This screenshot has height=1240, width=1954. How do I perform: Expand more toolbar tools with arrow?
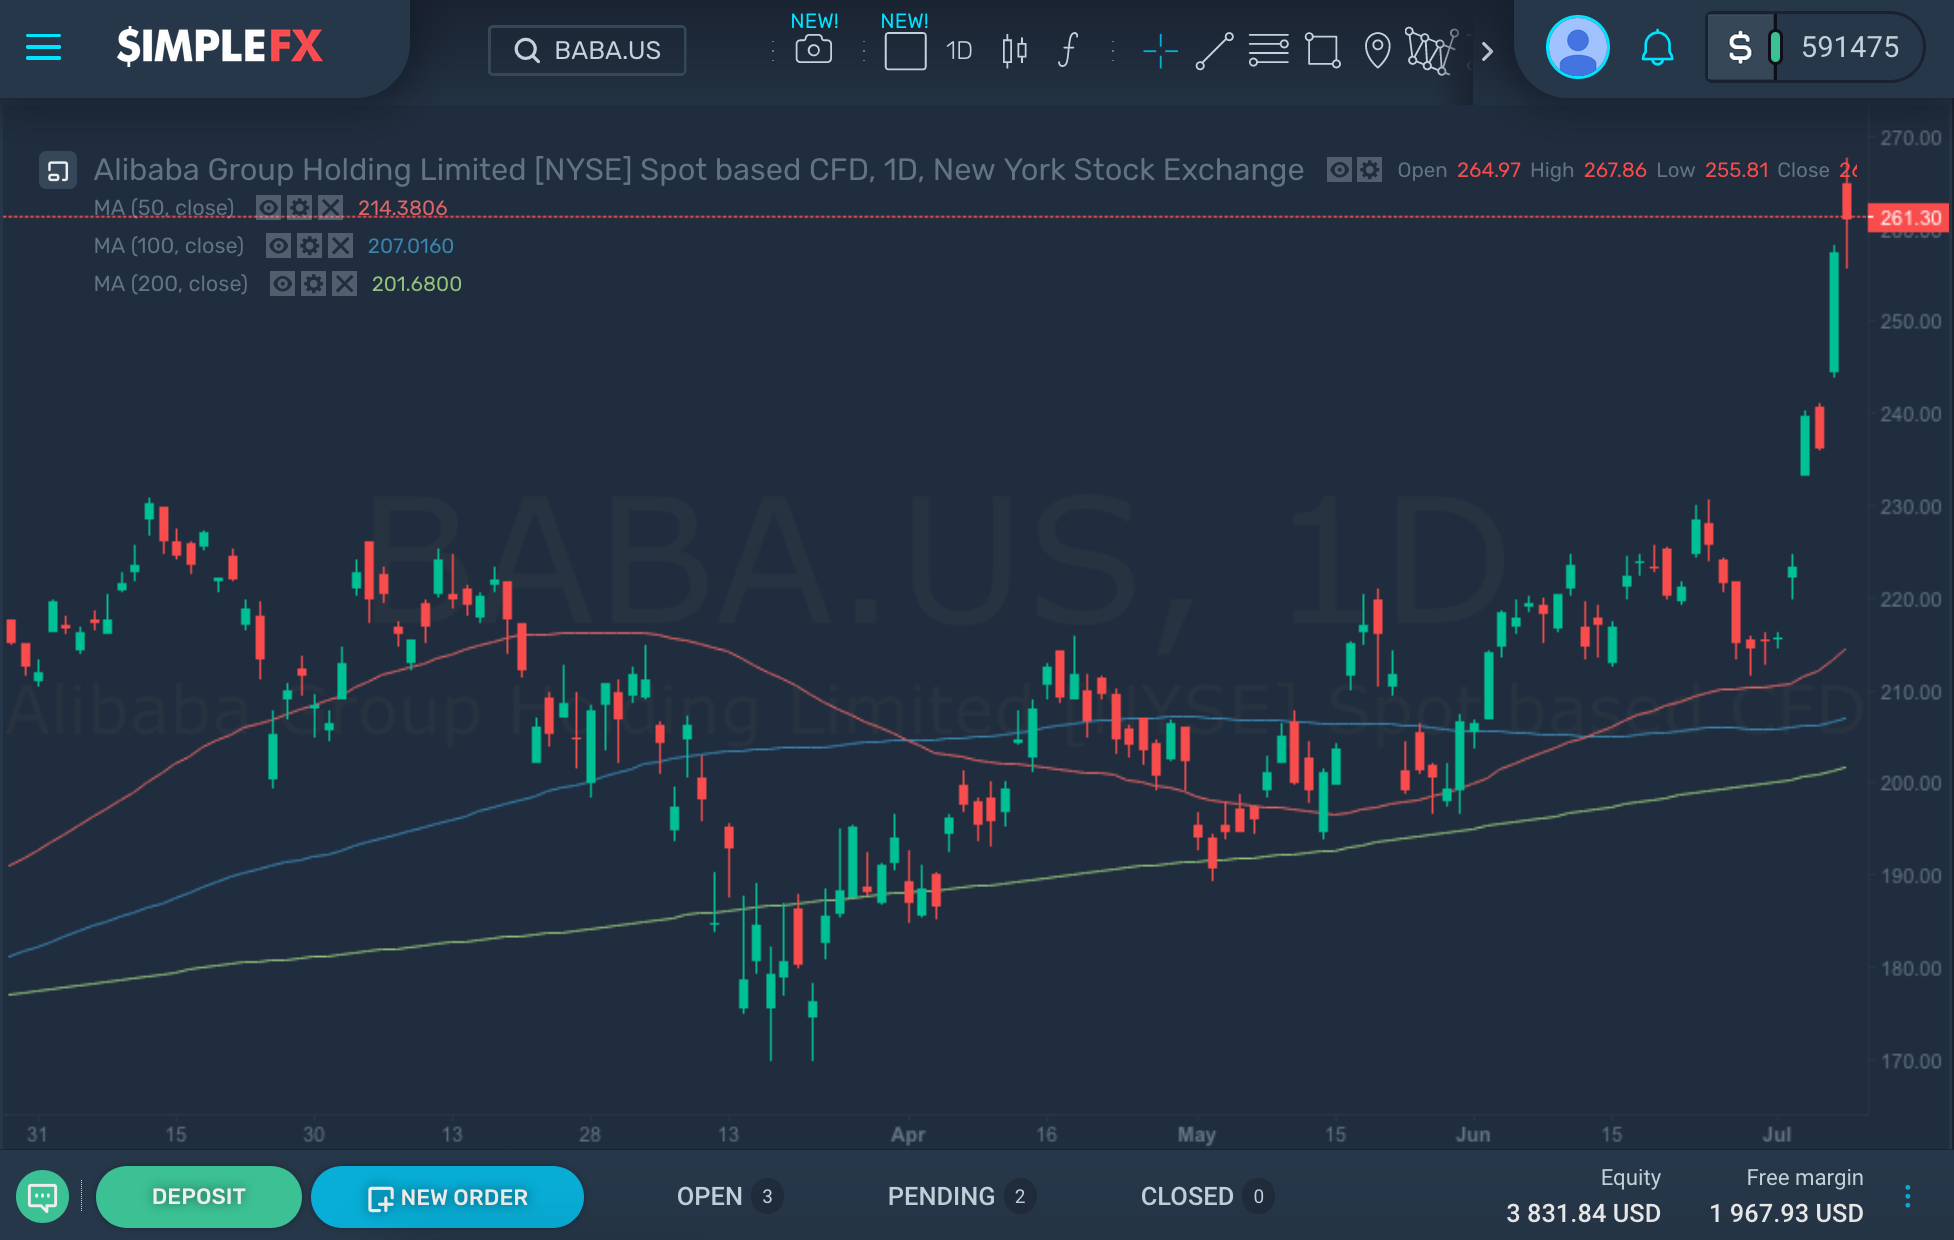pos(1487,51)
